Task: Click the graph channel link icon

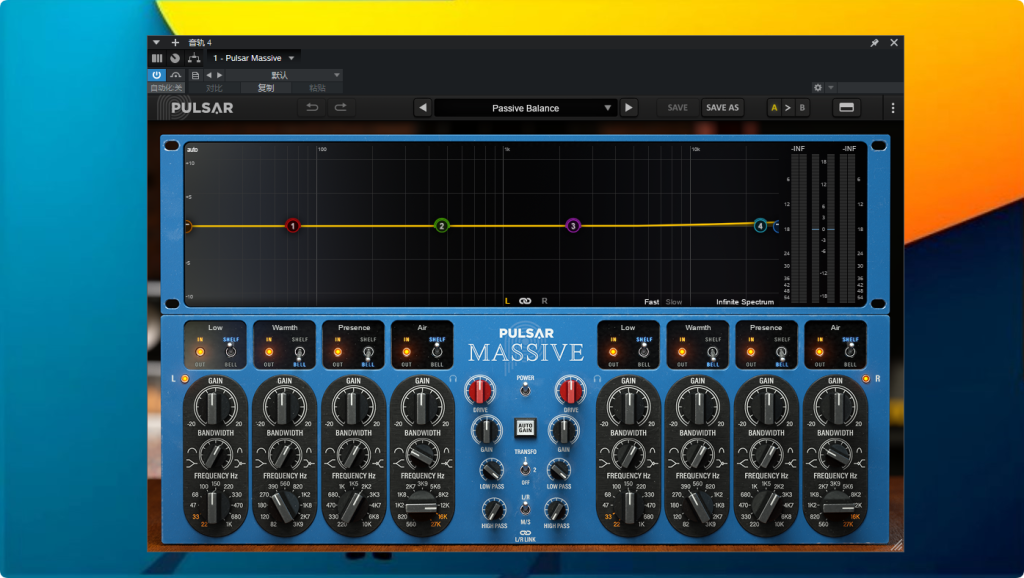Action: 525,301
